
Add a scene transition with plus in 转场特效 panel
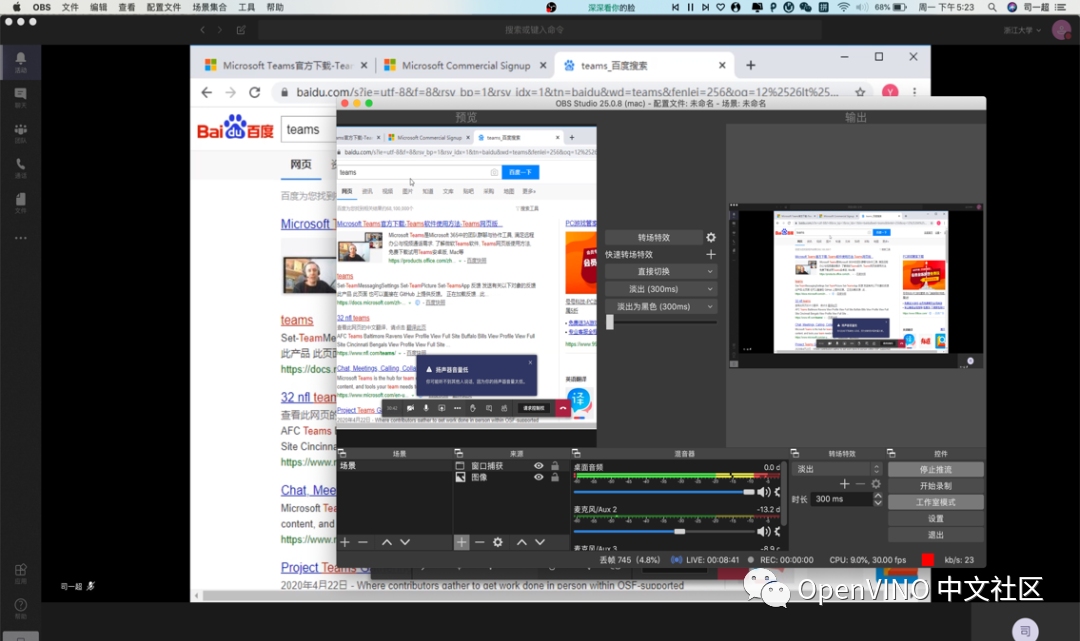click(x=844, y=484)
